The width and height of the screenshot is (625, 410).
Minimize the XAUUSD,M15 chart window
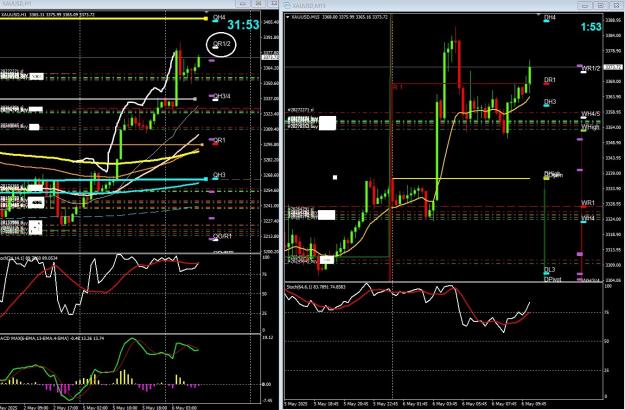(x=584, y=5)
